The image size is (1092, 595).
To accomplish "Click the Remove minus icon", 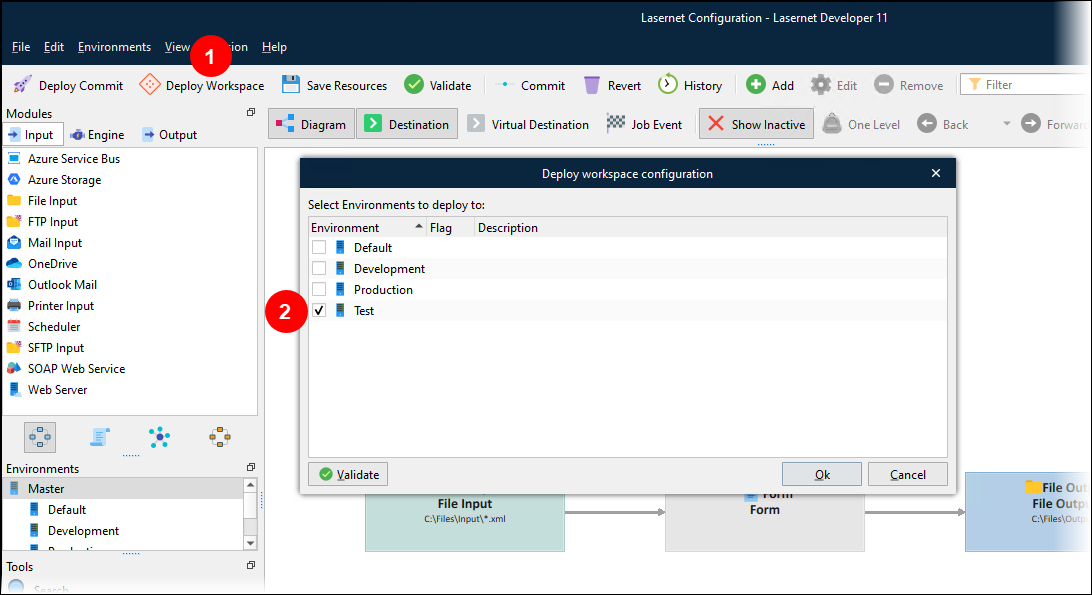I will pos(884,85).
